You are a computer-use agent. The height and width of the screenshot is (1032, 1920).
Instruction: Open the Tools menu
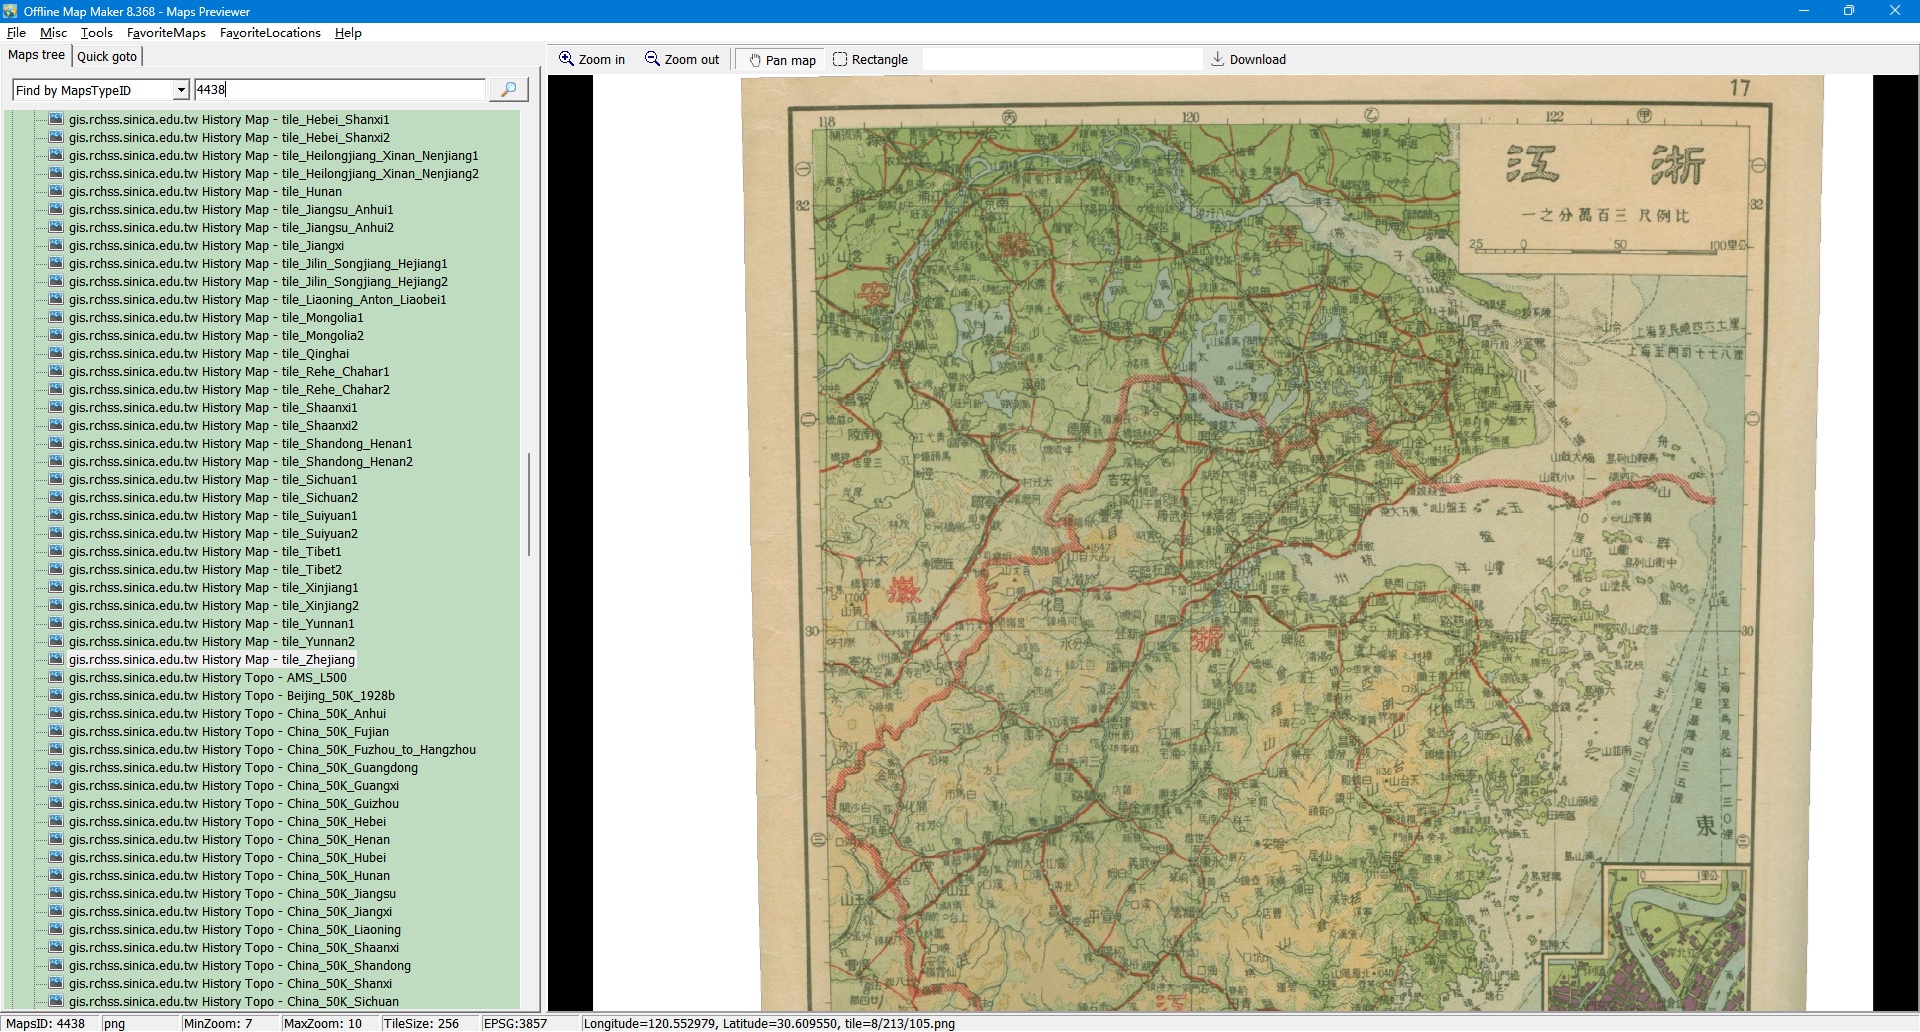click(x=96, y=33)
